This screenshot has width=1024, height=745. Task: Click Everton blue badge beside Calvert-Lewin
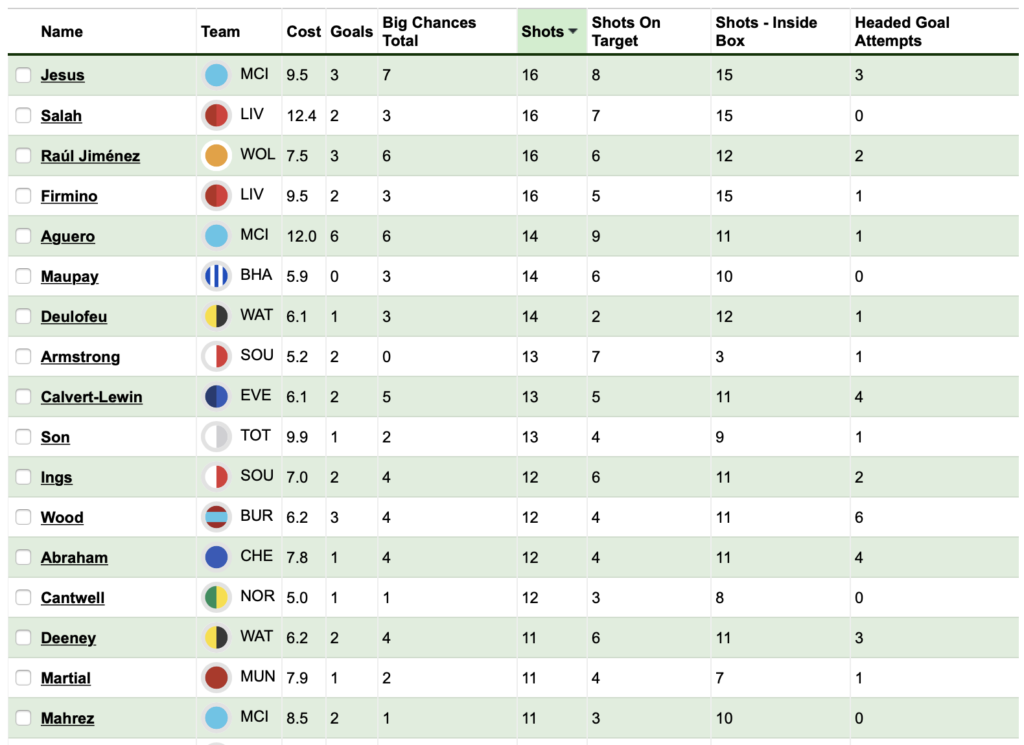pyautogui.click(x=216, y=396)
